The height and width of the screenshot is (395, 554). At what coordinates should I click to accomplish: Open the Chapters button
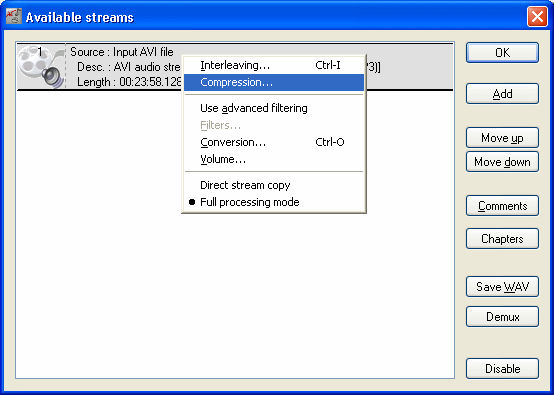pos(502,239)
